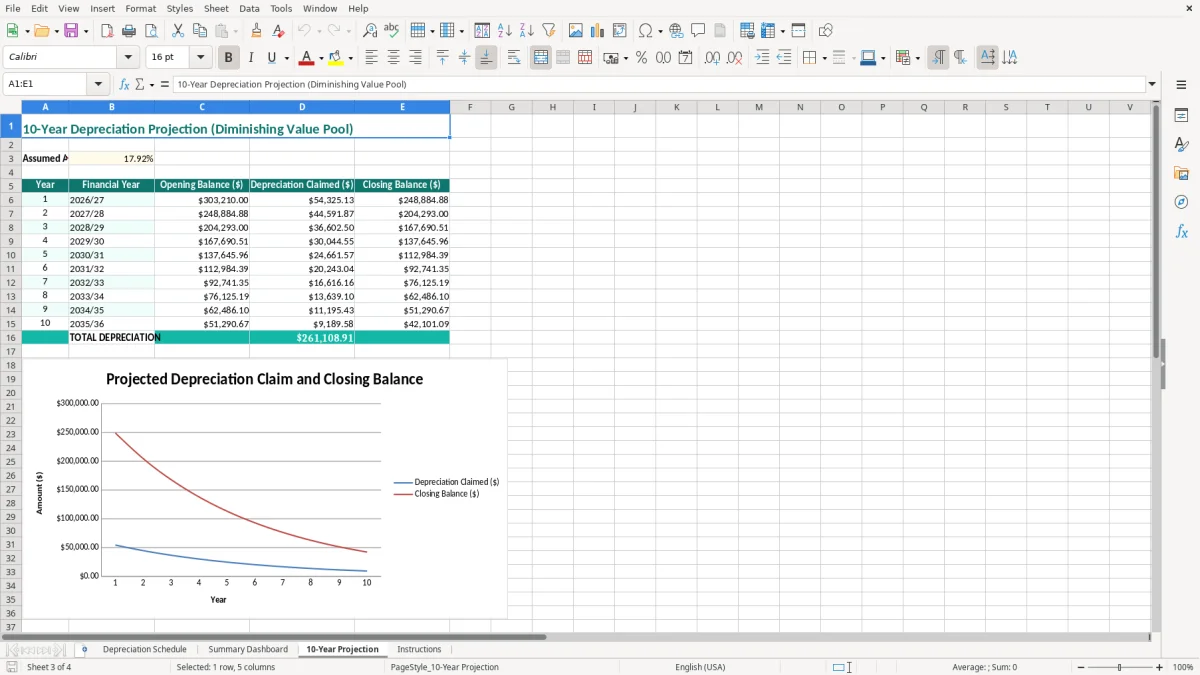Screen dimensions: 1200x675
Task: Click the Select Function sigma button
Action: pos(140,85)
